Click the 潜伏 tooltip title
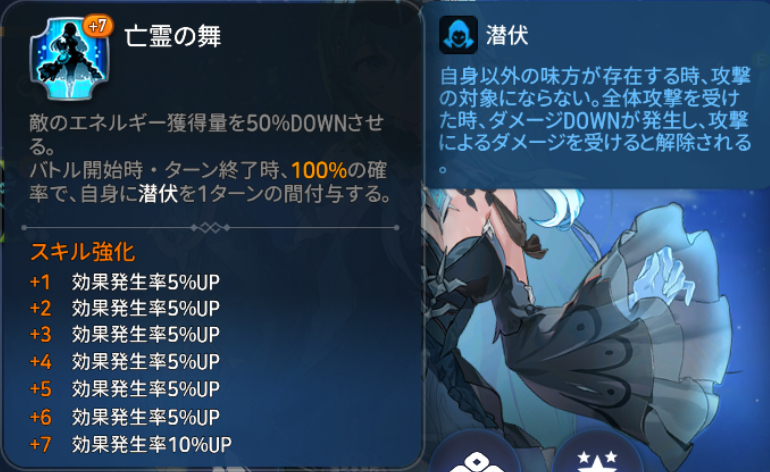The image size is (770, 472). click(507, 35)
